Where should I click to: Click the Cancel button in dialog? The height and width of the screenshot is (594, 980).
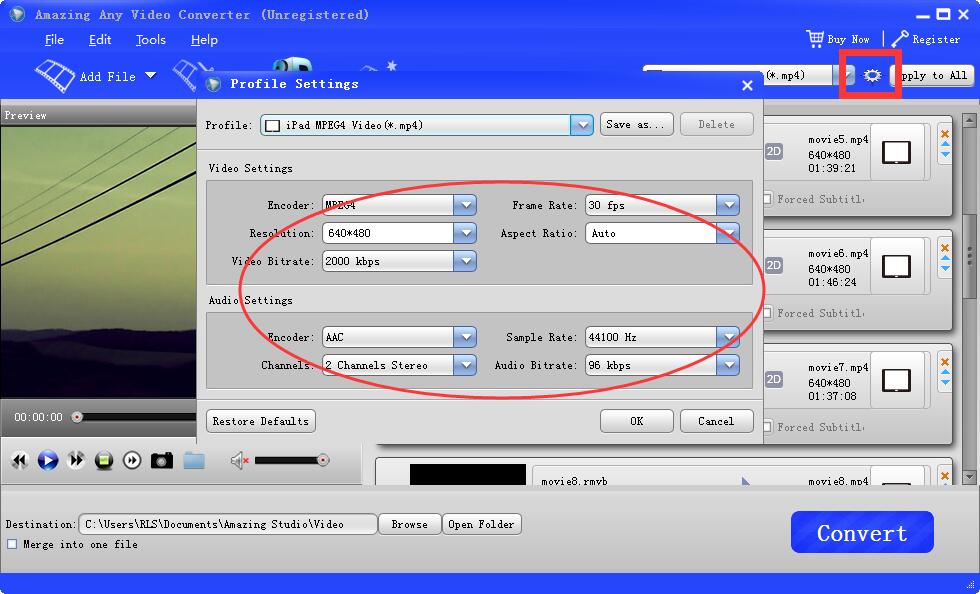pyautogui.click(x=716, y=421)
